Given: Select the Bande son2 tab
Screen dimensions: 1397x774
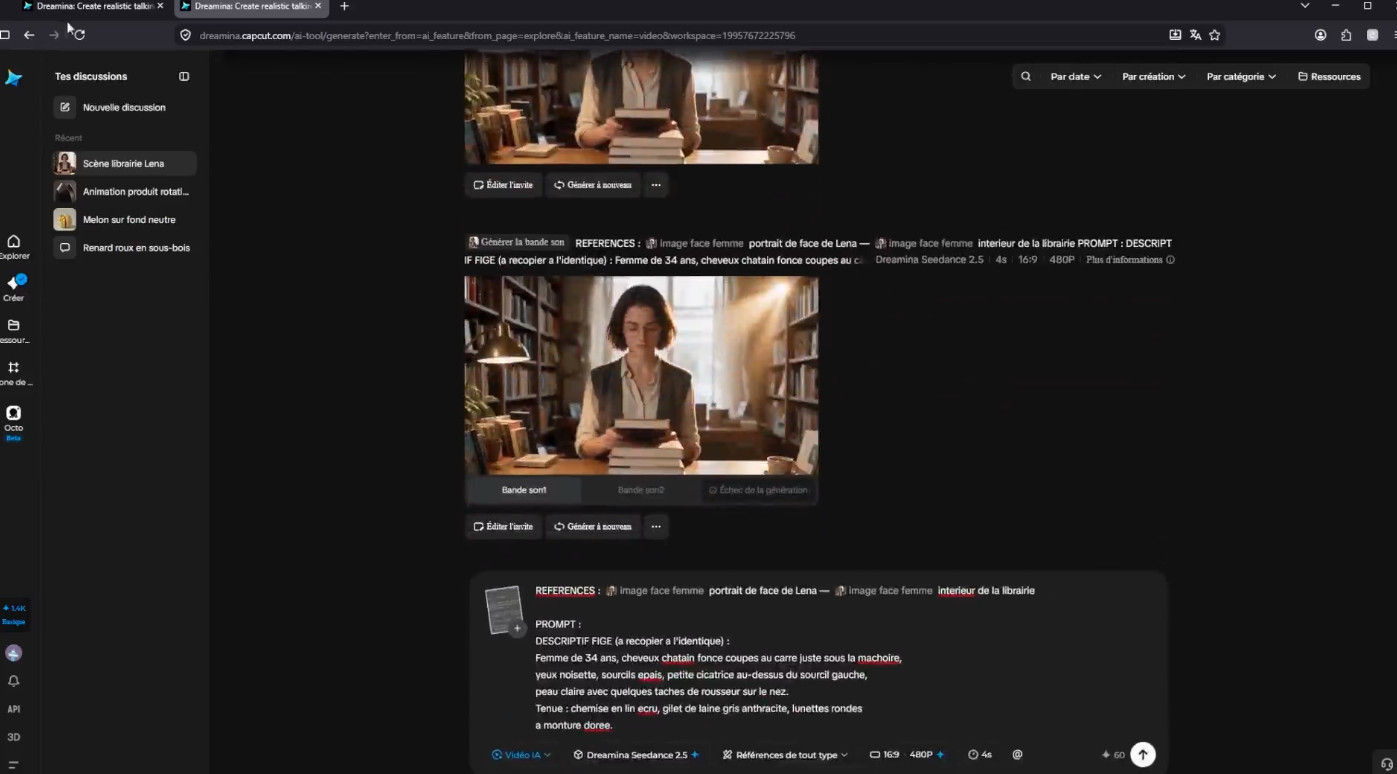Looking at the screenshot, I should click(x=641, y=490).
